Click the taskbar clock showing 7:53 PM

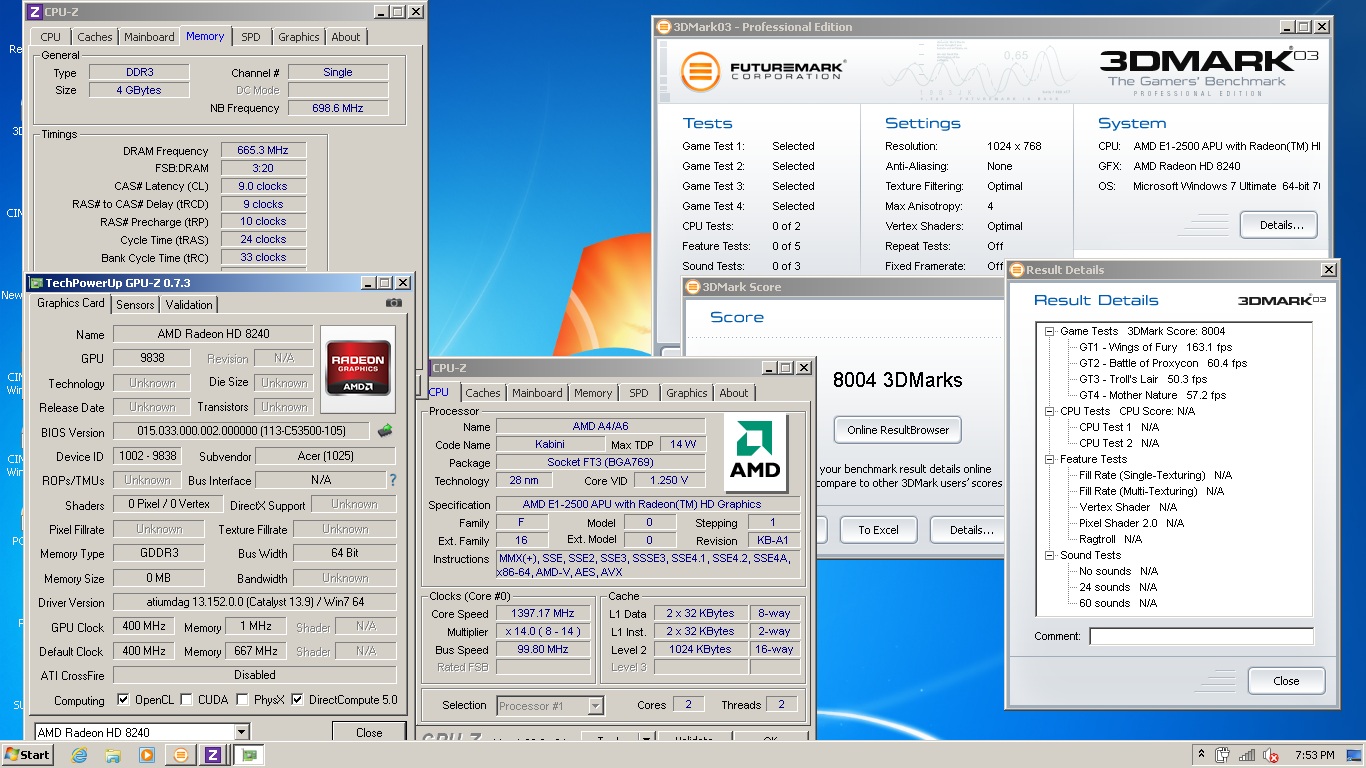[x=1313, y=755]
